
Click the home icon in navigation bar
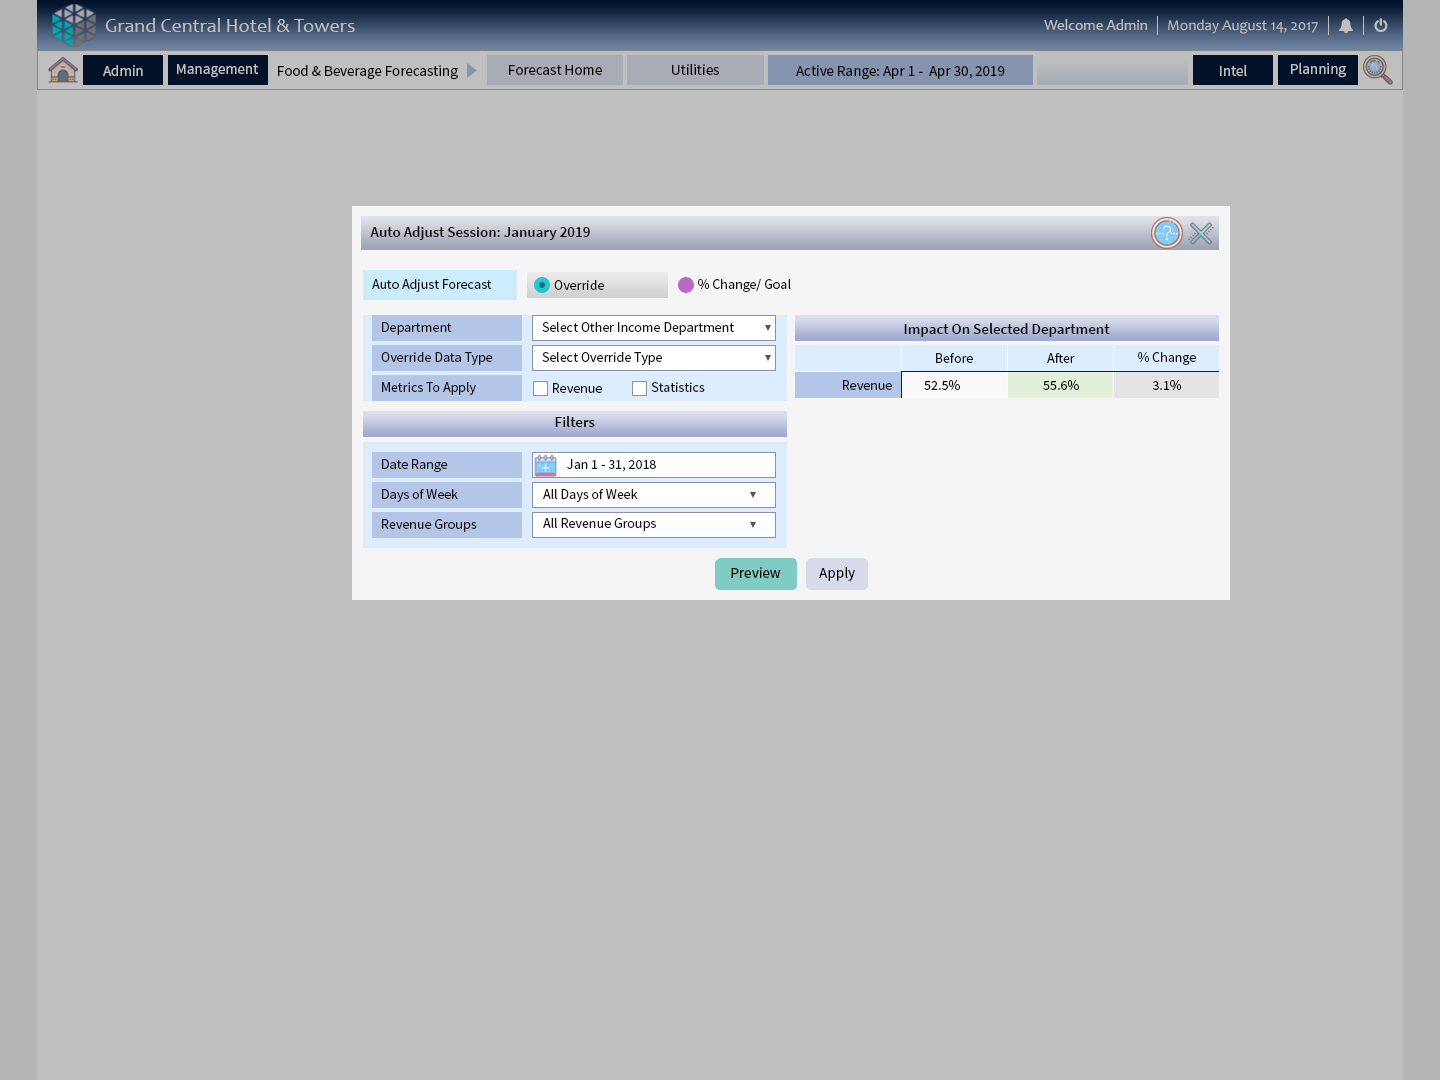pos(63,70)
